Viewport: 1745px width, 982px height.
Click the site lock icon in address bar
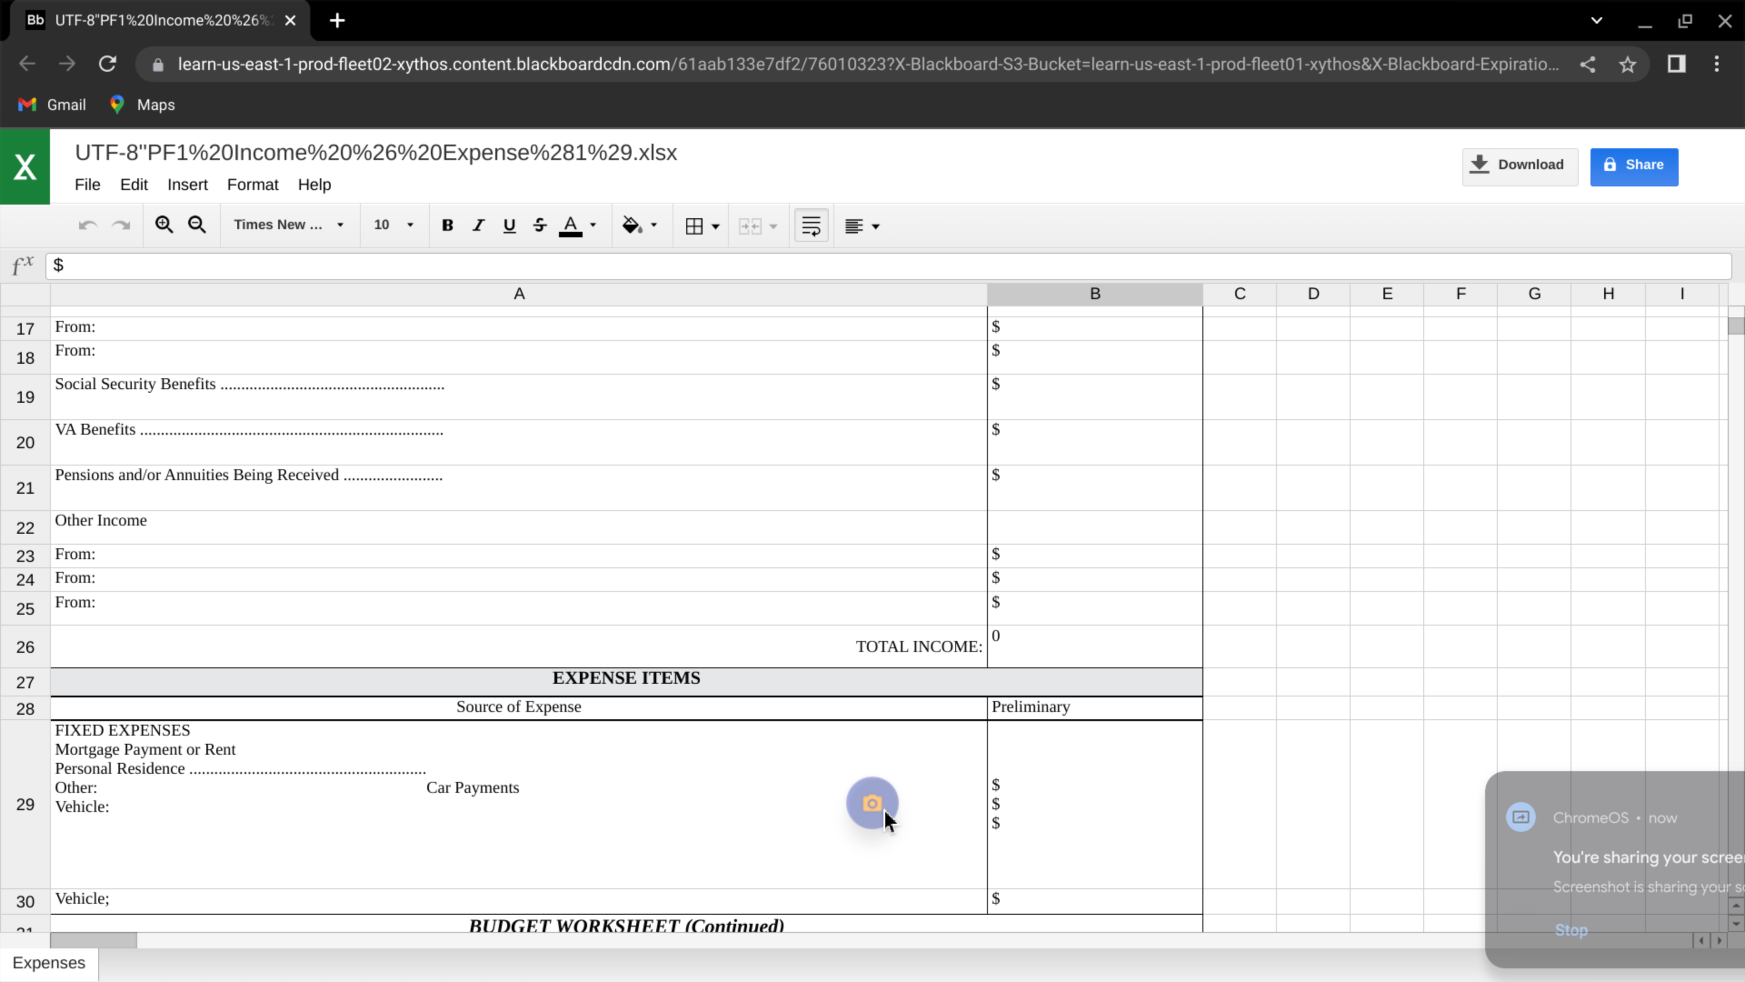[157, 64]
